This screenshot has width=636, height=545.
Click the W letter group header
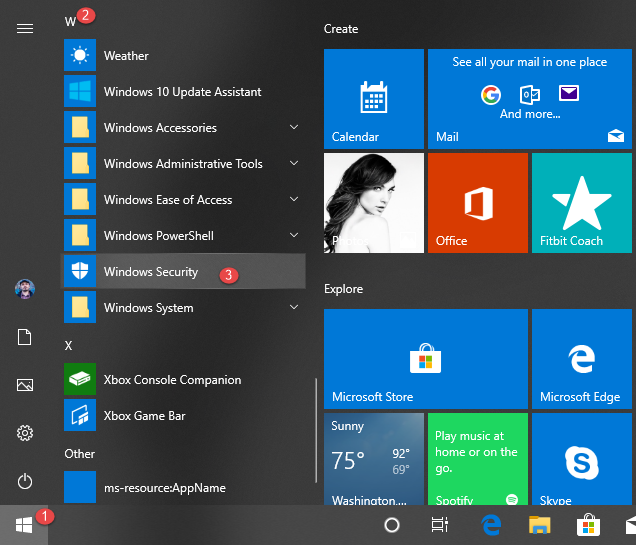71,21
